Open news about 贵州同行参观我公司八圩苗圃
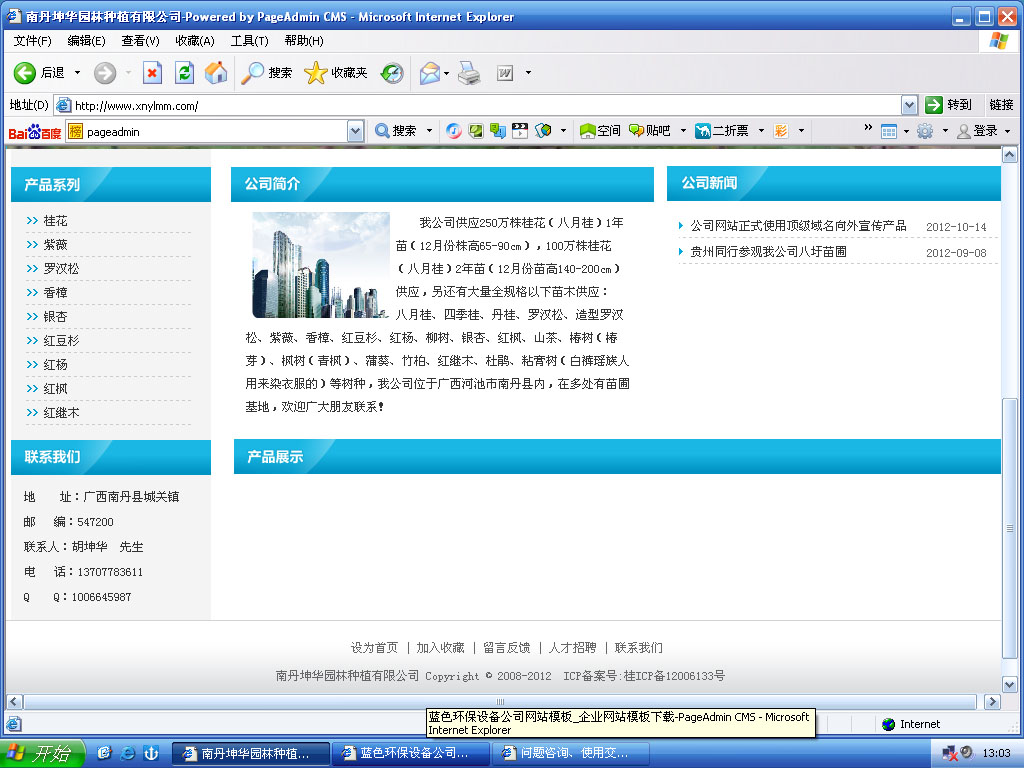Image resolution: width=1024 pixels, height=768 pixels. point(768,252)
